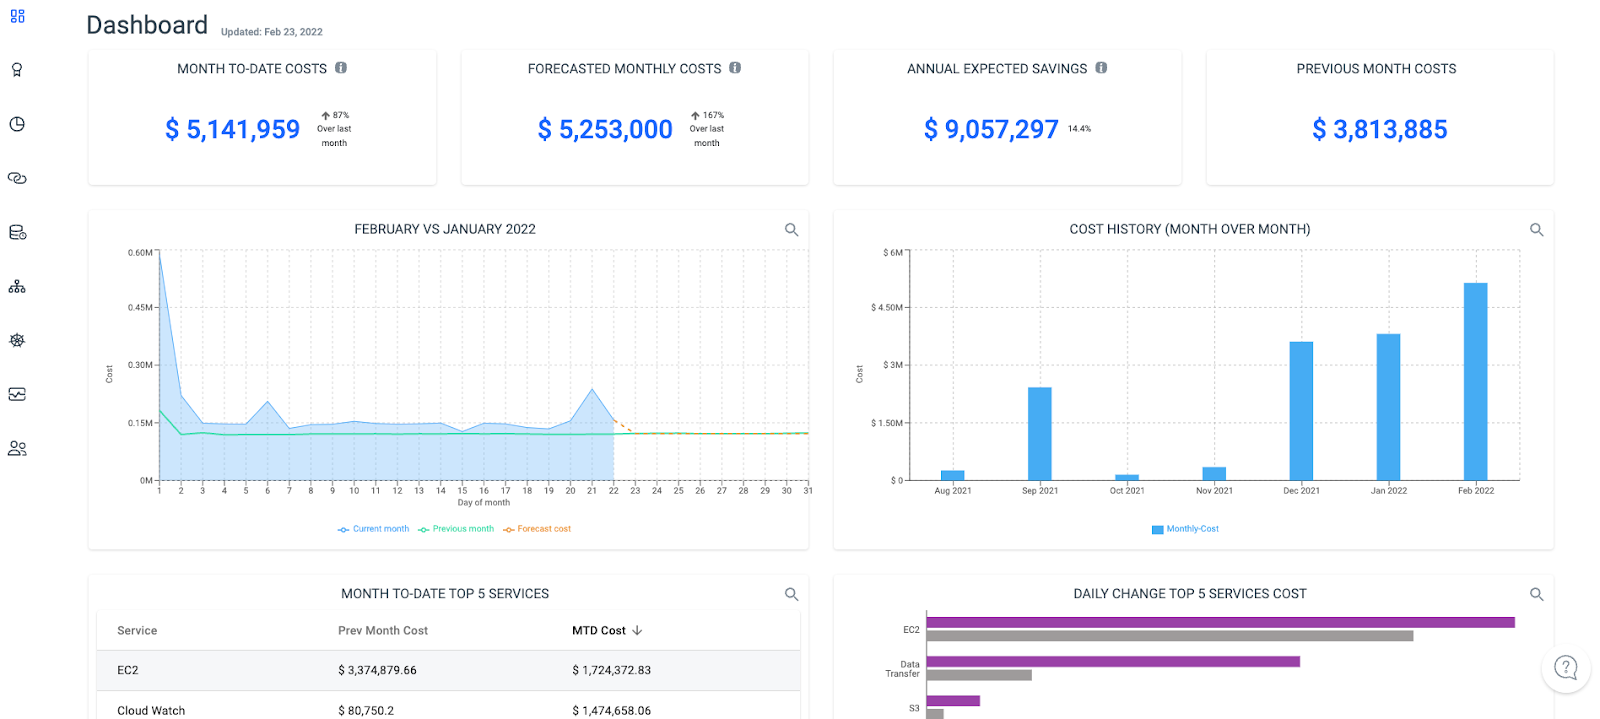Image resolution: width=1600 pixels, height=719 pixels.
Task: Sort table by MTD Cost column arrow
Action: point(637,631)
